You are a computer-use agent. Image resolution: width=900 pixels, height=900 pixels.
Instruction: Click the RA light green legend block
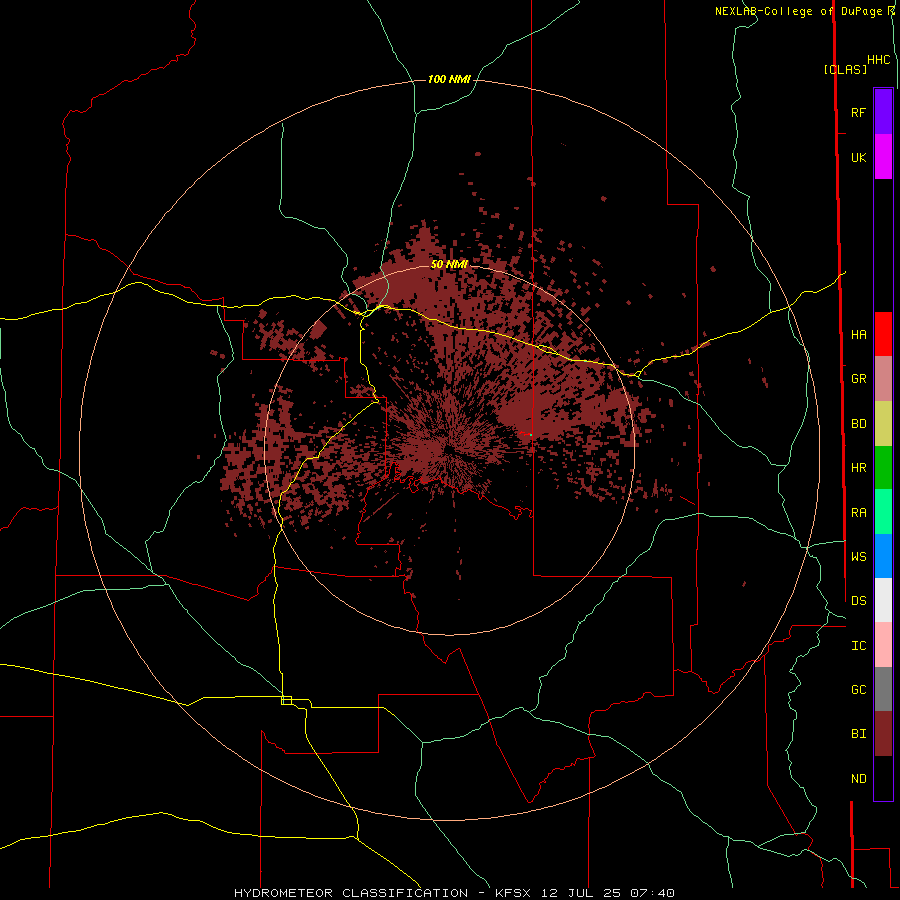883,512
